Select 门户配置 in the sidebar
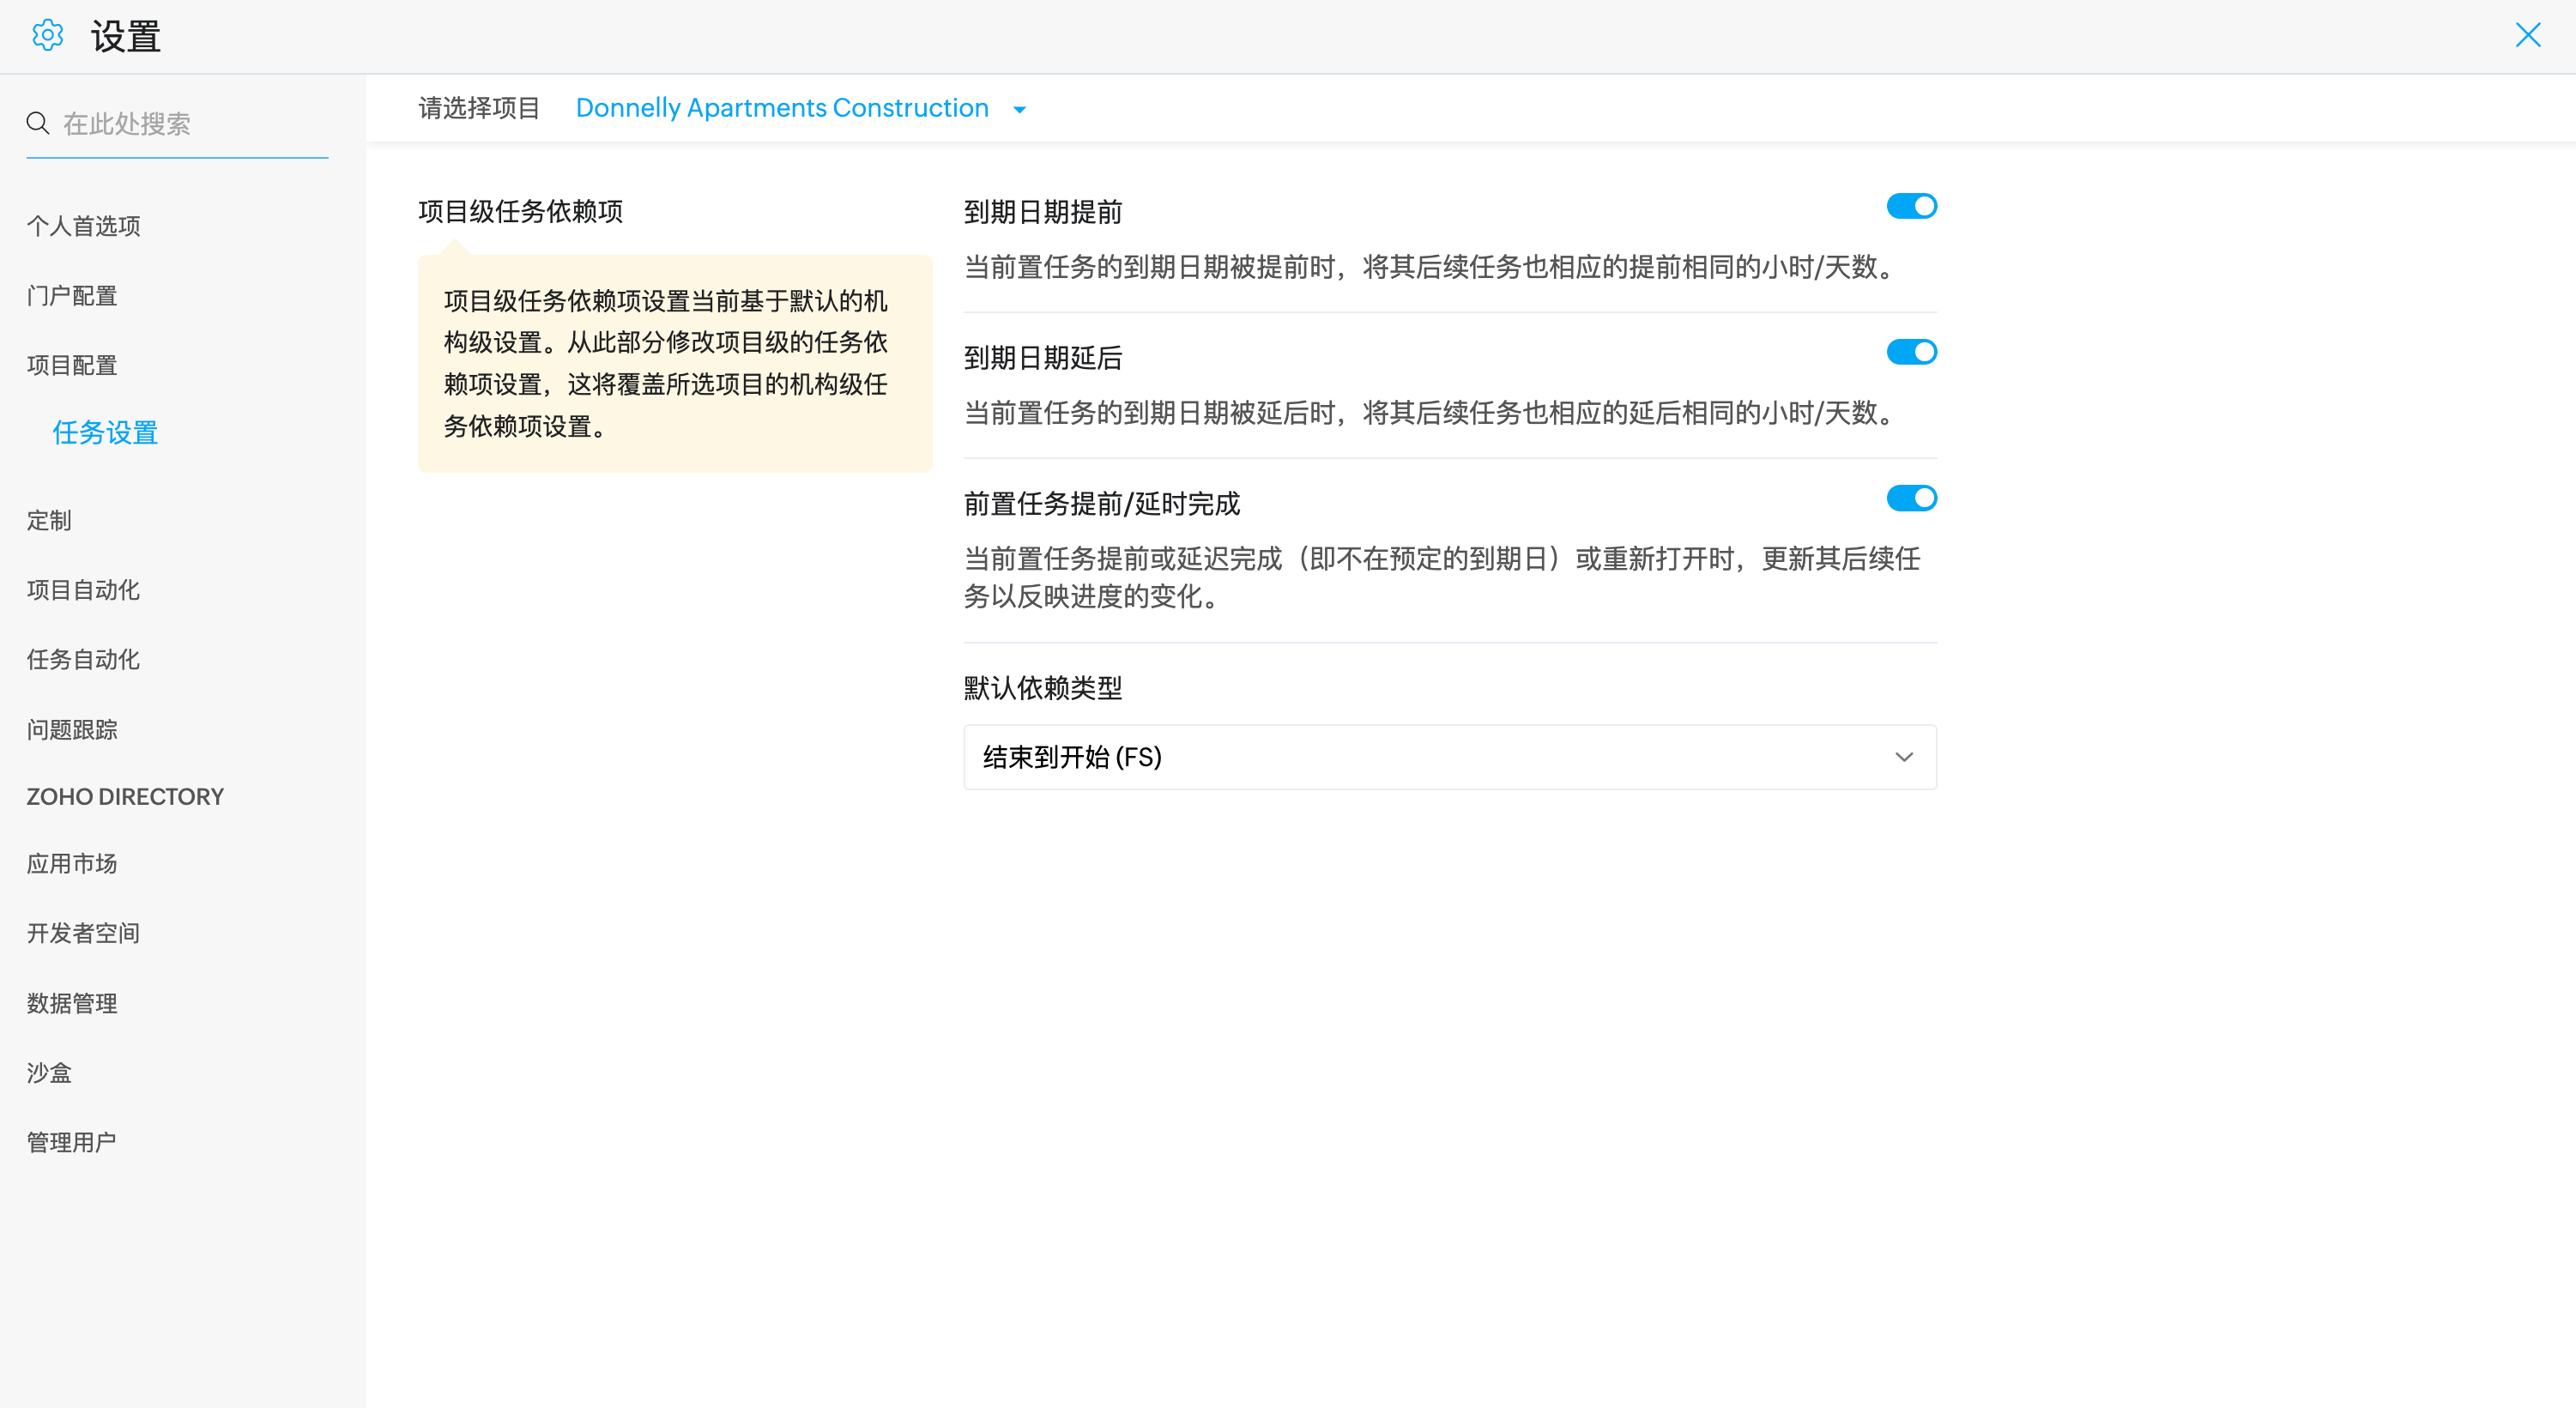This screenshot has height=1408, width=2576. click(72, 296)
